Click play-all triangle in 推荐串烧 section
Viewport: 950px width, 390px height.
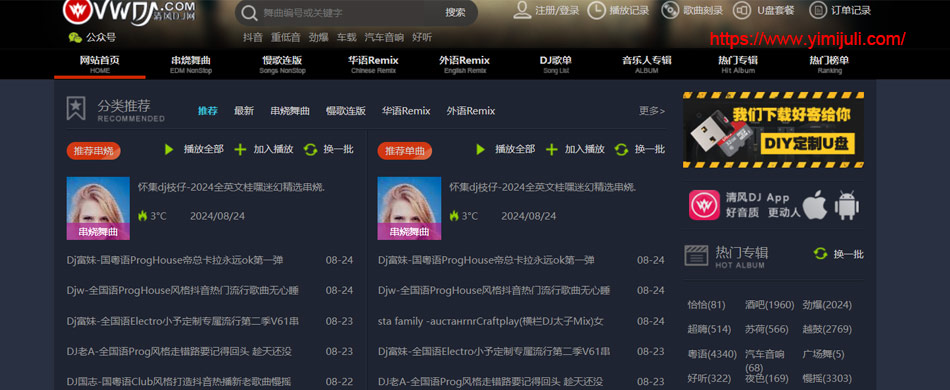(x=169, y=149)
